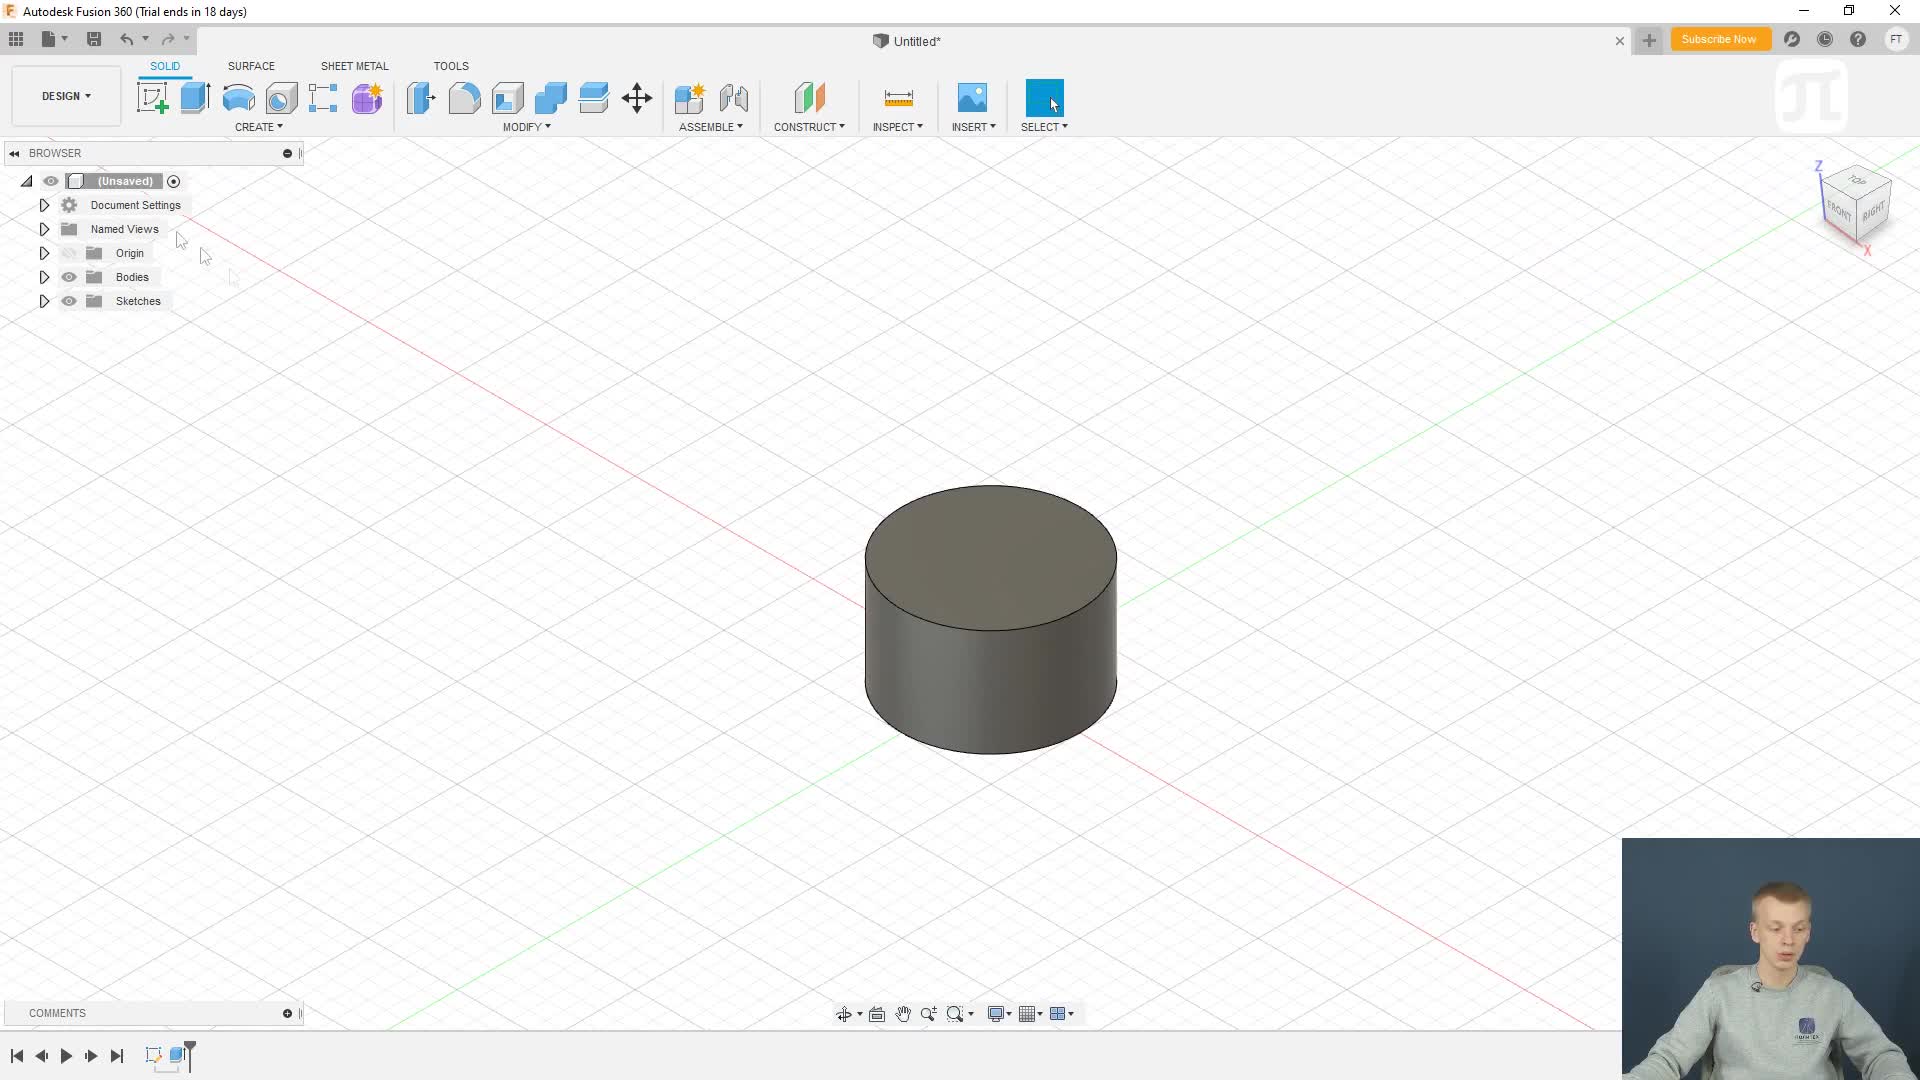This screenshot has width=1920, height=1080.
Task: Select the Hole tool
Action: 281,98
